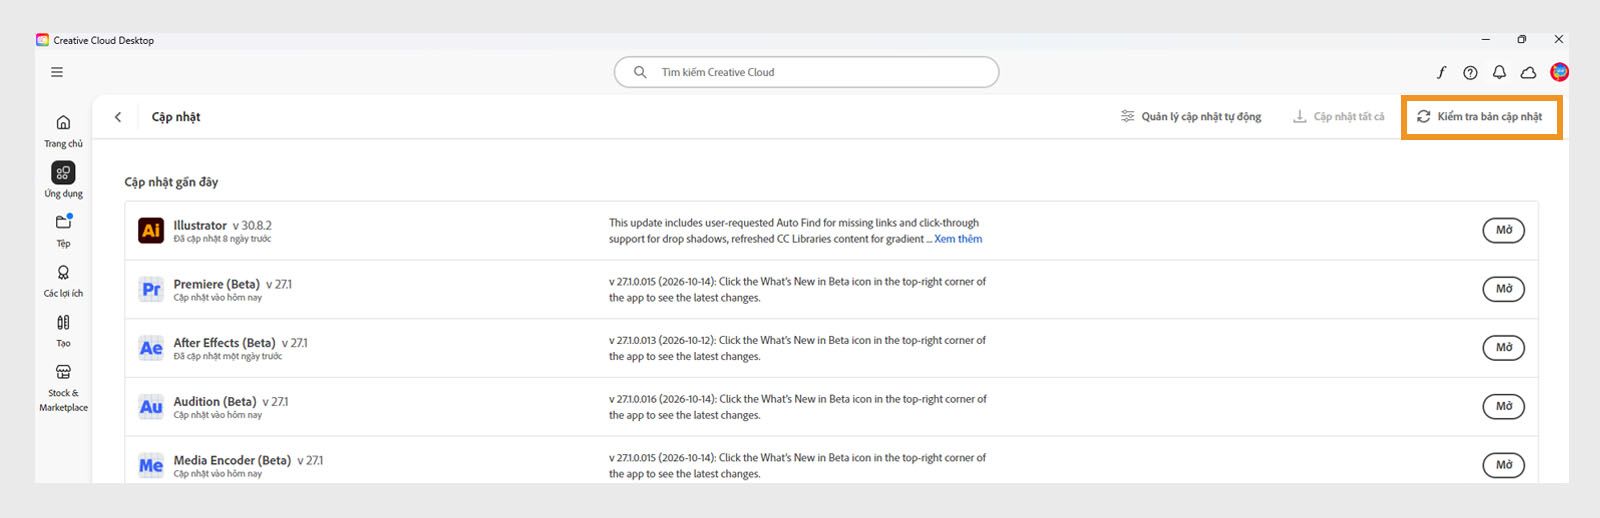This screenshot has width=1600, height=518.
Task: Select Illustrator v 30.8.2 title
Action: click(222, 225)
